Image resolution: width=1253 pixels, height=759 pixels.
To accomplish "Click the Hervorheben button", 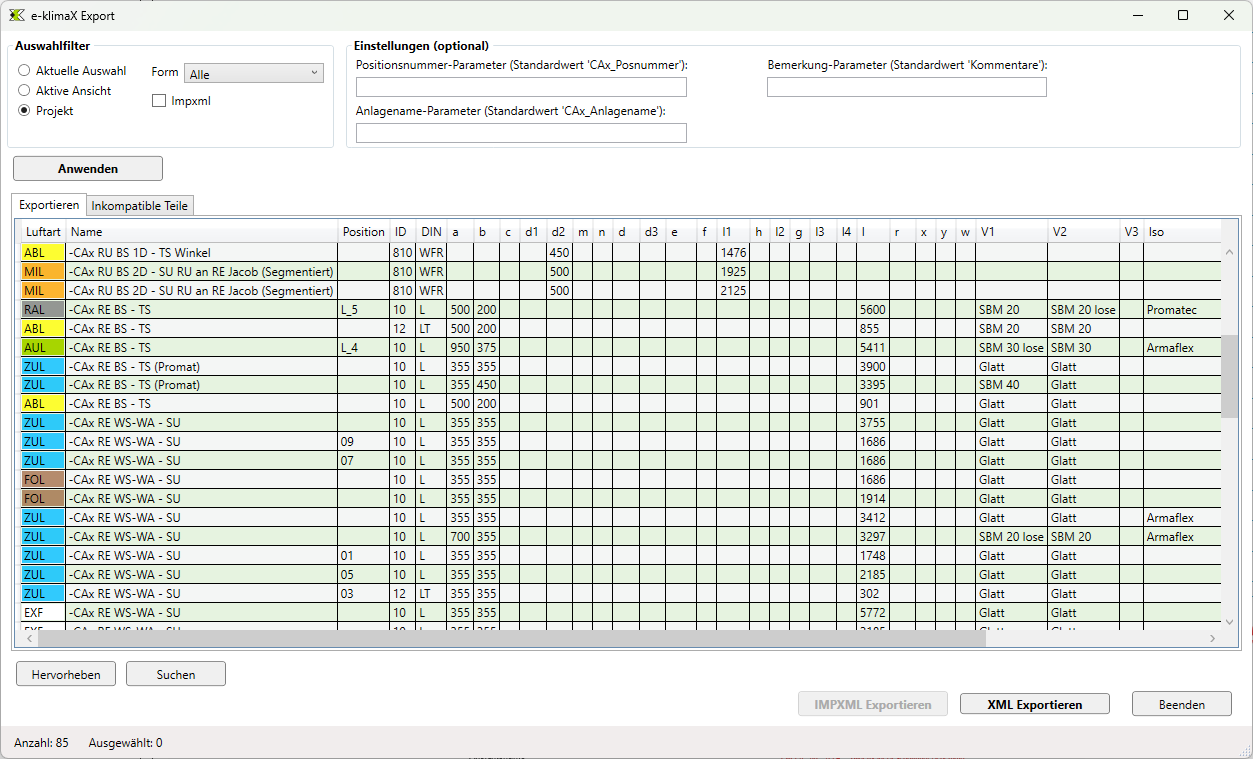I will 66,674.
